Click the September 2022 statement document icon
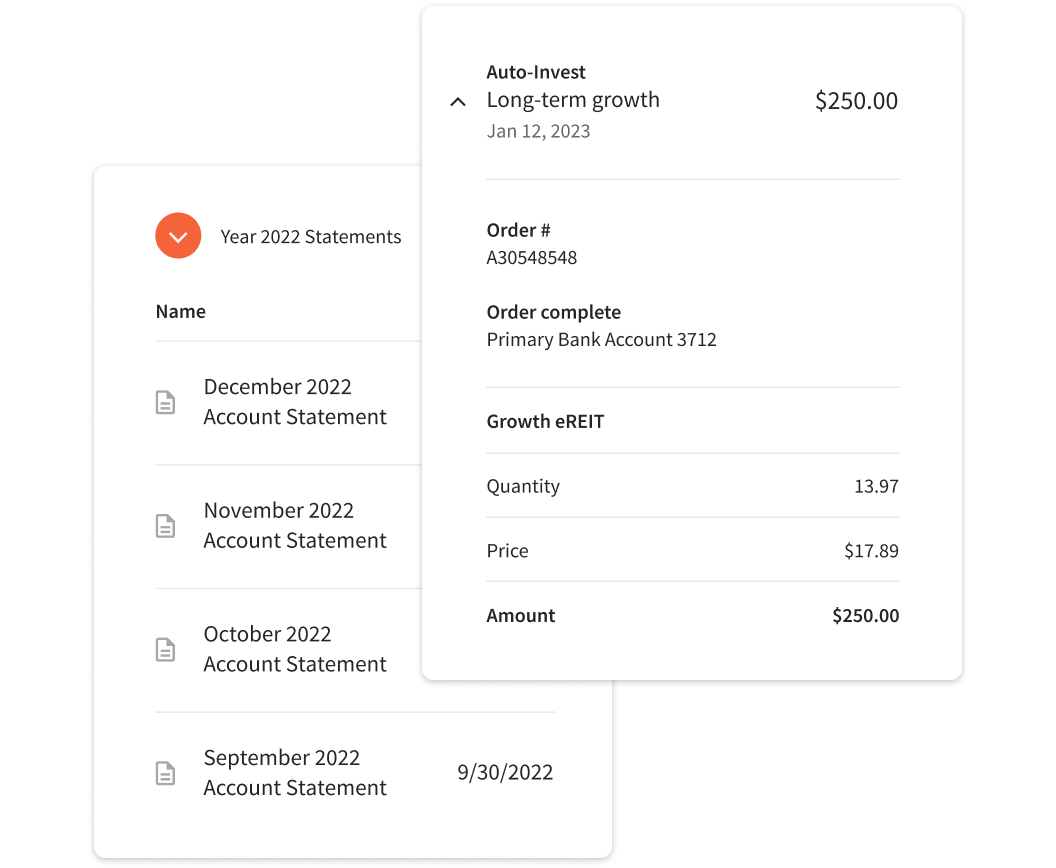Screen dimensions: 1056x868 tap(166, 773)
